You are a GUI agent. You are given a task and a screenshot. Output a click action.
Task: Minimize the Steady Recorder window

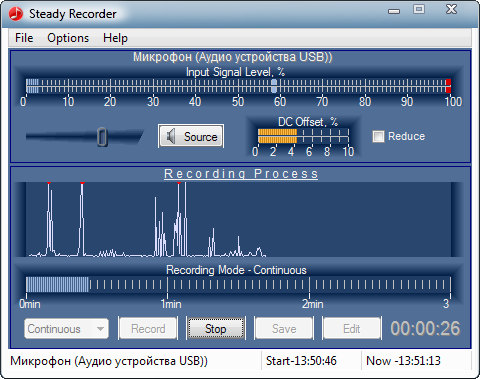pyautogui.click(x=394, y=11)
